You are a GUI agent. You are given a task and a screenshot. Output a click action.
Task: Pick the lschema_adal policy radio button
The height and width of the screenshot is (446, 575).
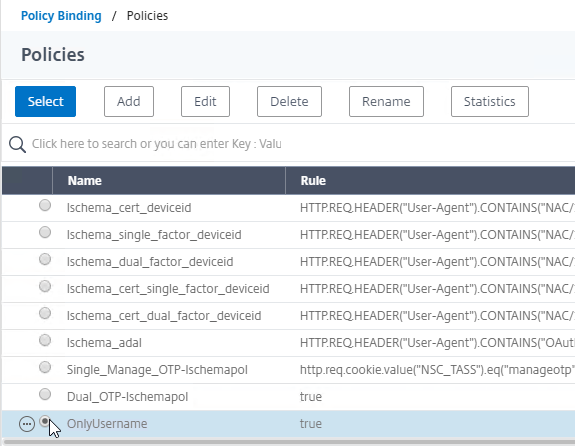coord(45,340)
